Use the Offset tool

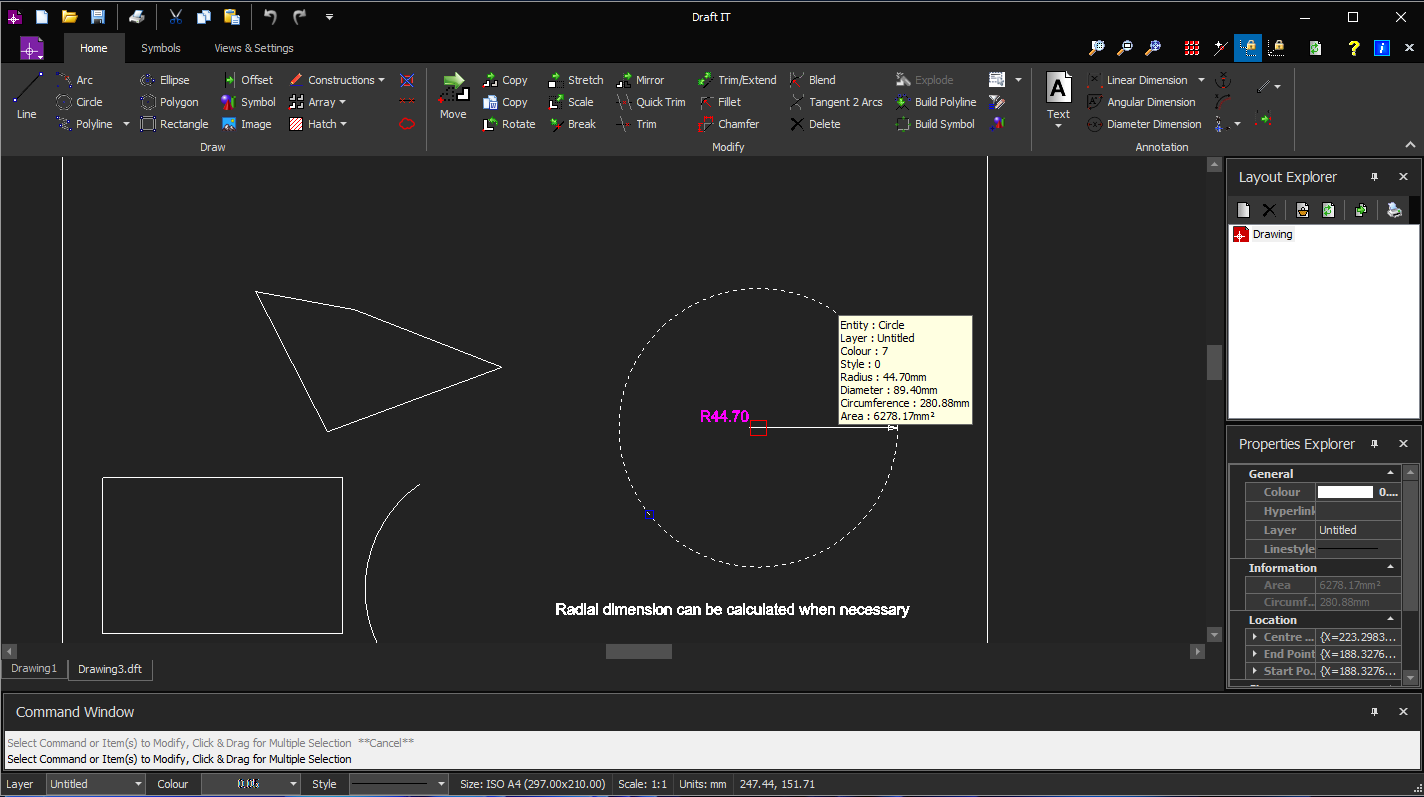tap(247, 80)
